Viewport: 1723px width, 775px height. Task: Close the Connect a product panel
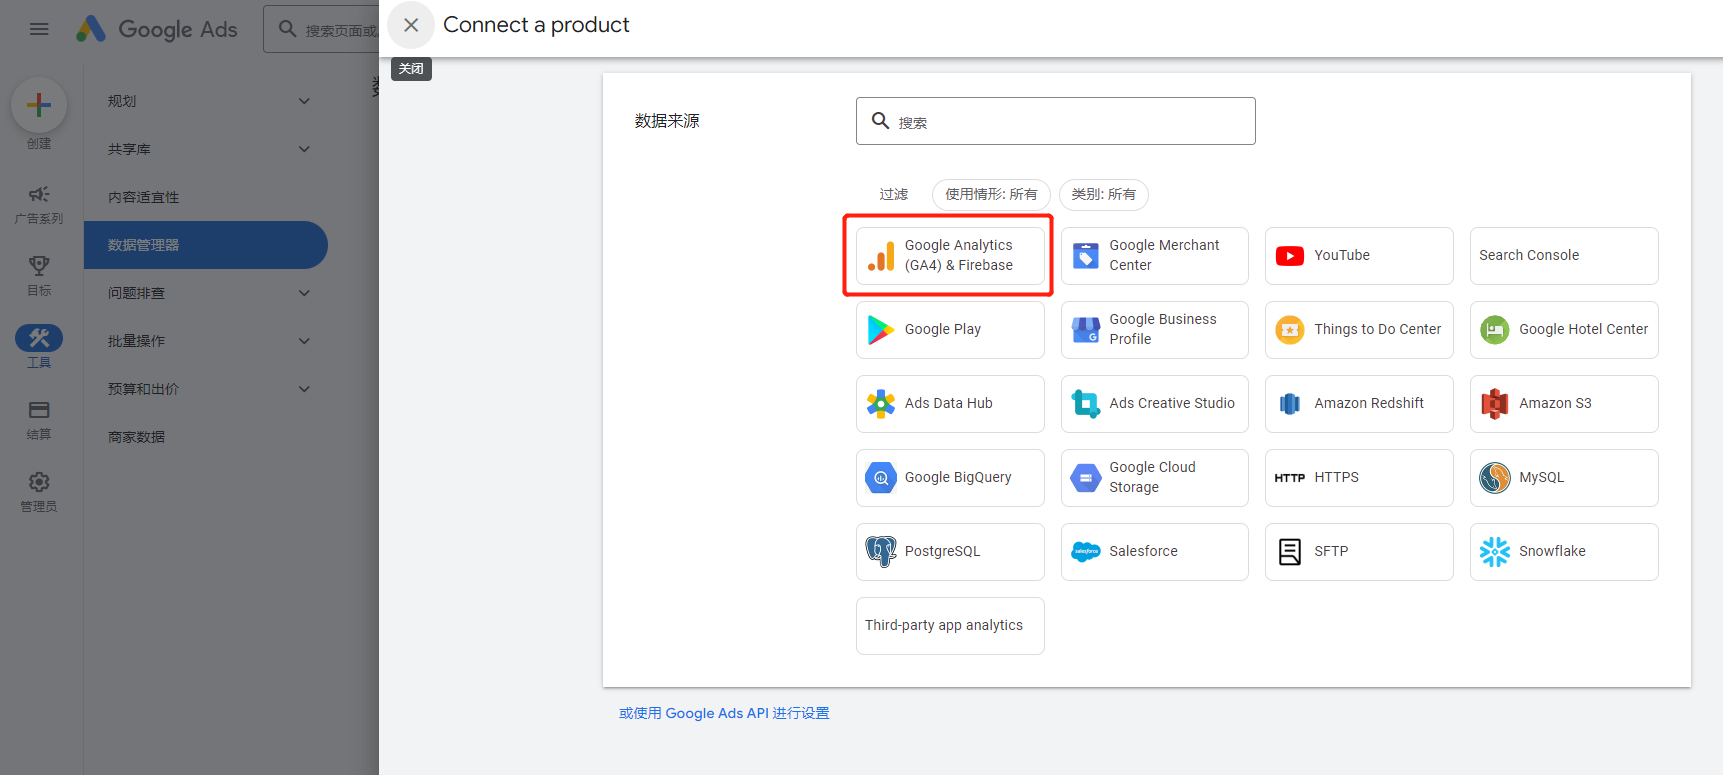click(410, 25)
